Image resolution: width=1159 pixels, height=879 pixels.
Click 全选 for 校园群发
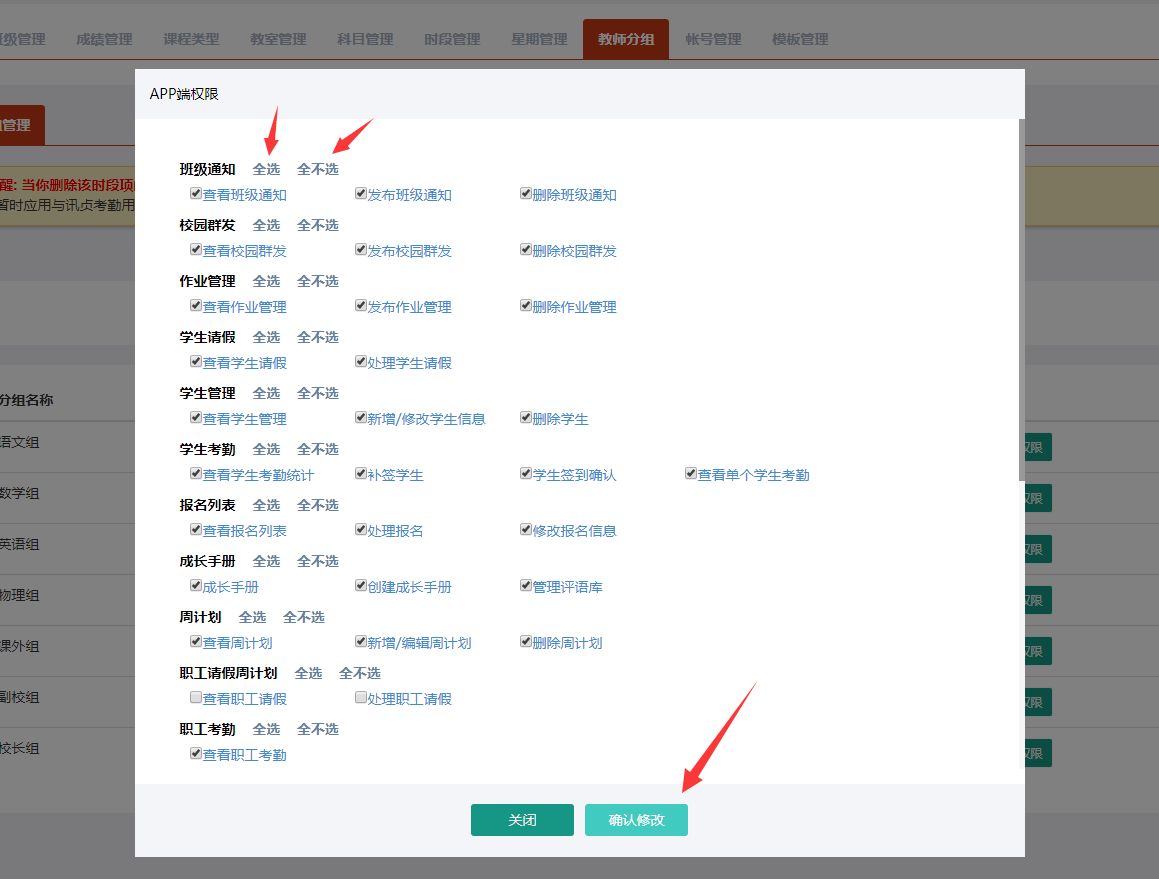pyautogui.click(x=266, y=225)
